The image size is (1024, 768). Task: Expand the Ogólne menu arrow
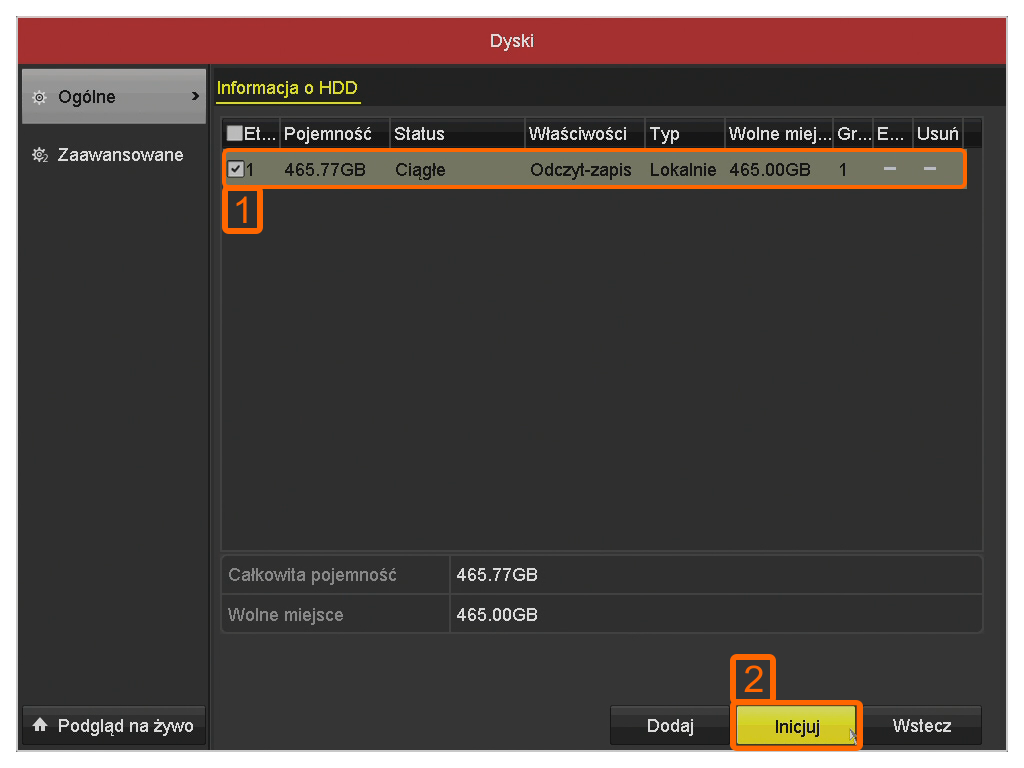[x=195, y=97]
